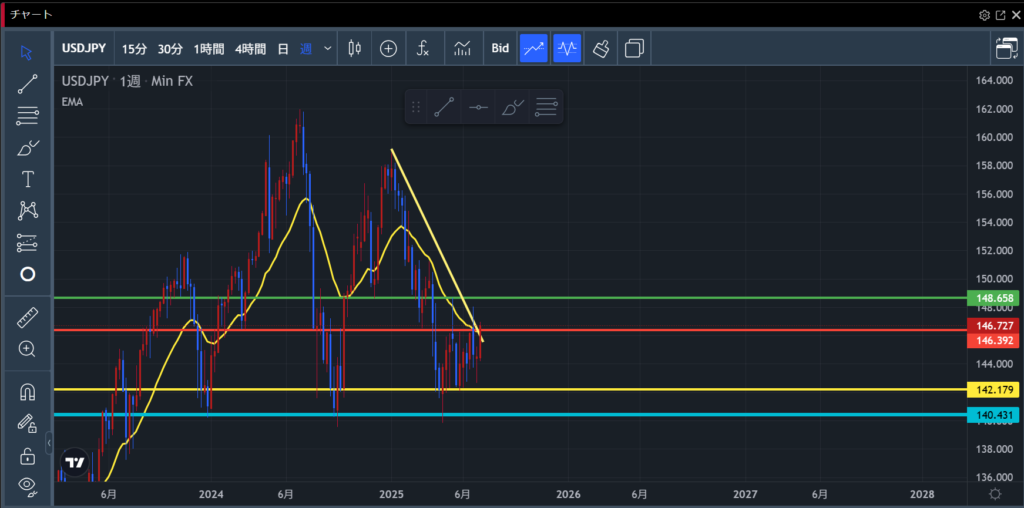Pop out the chart panel
Screen dimensions: 1024x508
[1000, 14]
